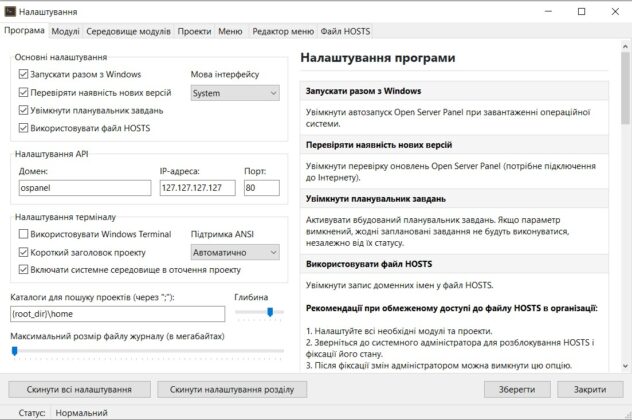Click the Глибина slider
Screen dimensions: 632x420
pos(258,312)
